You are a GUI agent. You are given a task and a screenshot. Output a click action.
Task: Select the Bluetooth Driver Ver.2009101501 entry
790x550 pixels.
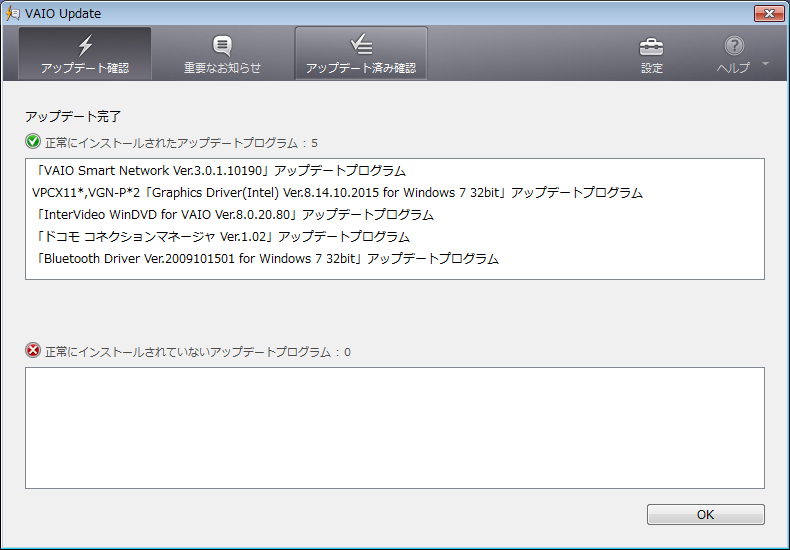coord(266,259)
